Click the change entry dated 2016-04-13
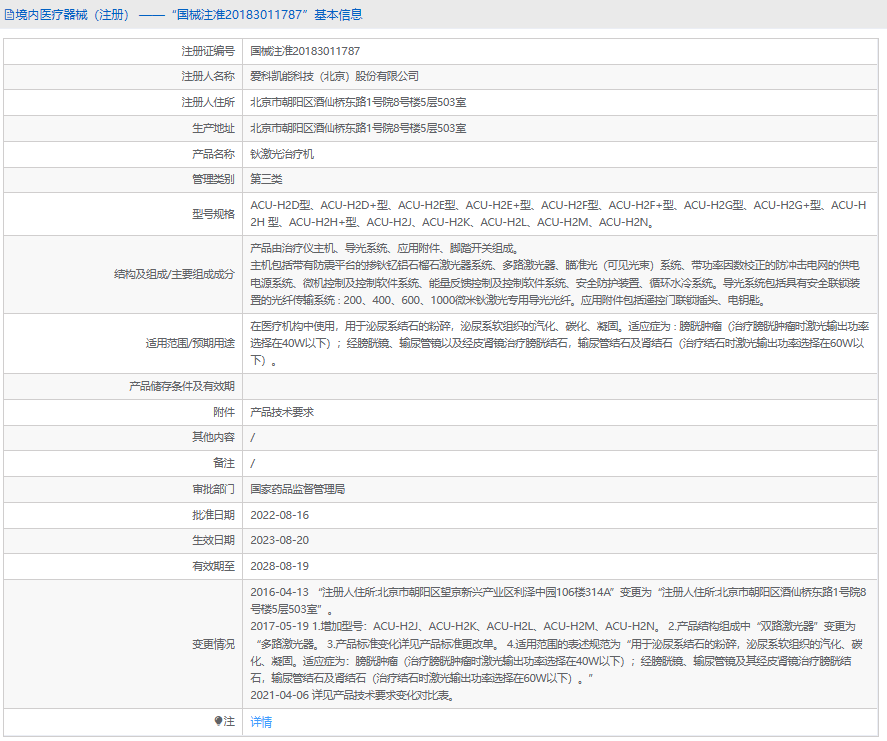887x741 pixels. point(558,601)
